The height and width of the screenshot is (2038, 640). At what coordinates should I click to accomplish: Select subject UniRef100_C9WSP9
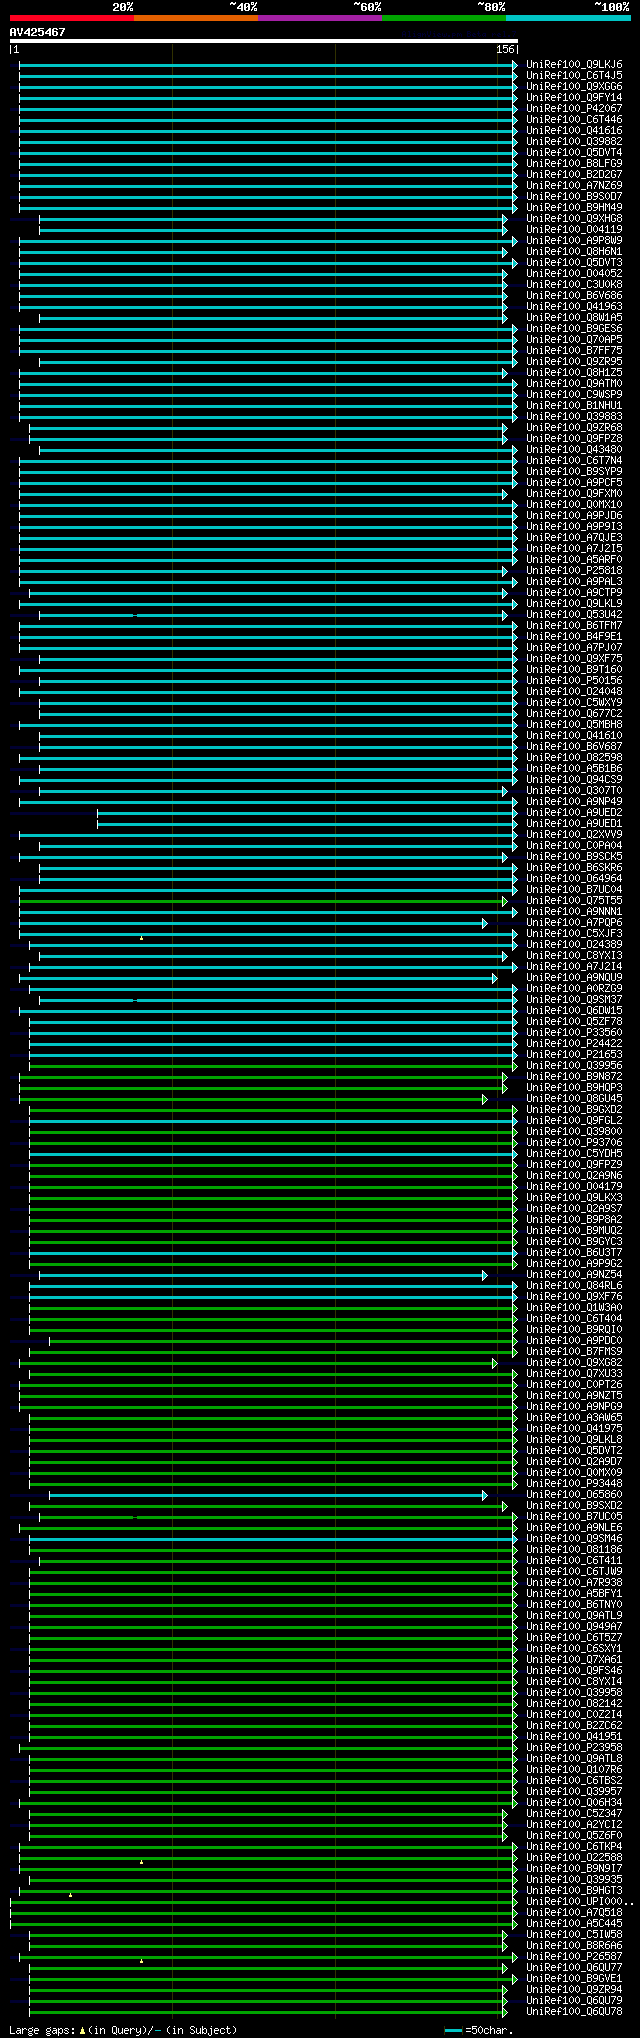point(574,394)
